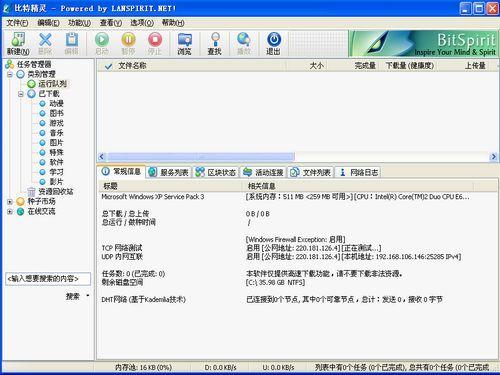Select the 音乐 category
The width and height of the screenshot is (500, 375).
(x=56, y=133)
